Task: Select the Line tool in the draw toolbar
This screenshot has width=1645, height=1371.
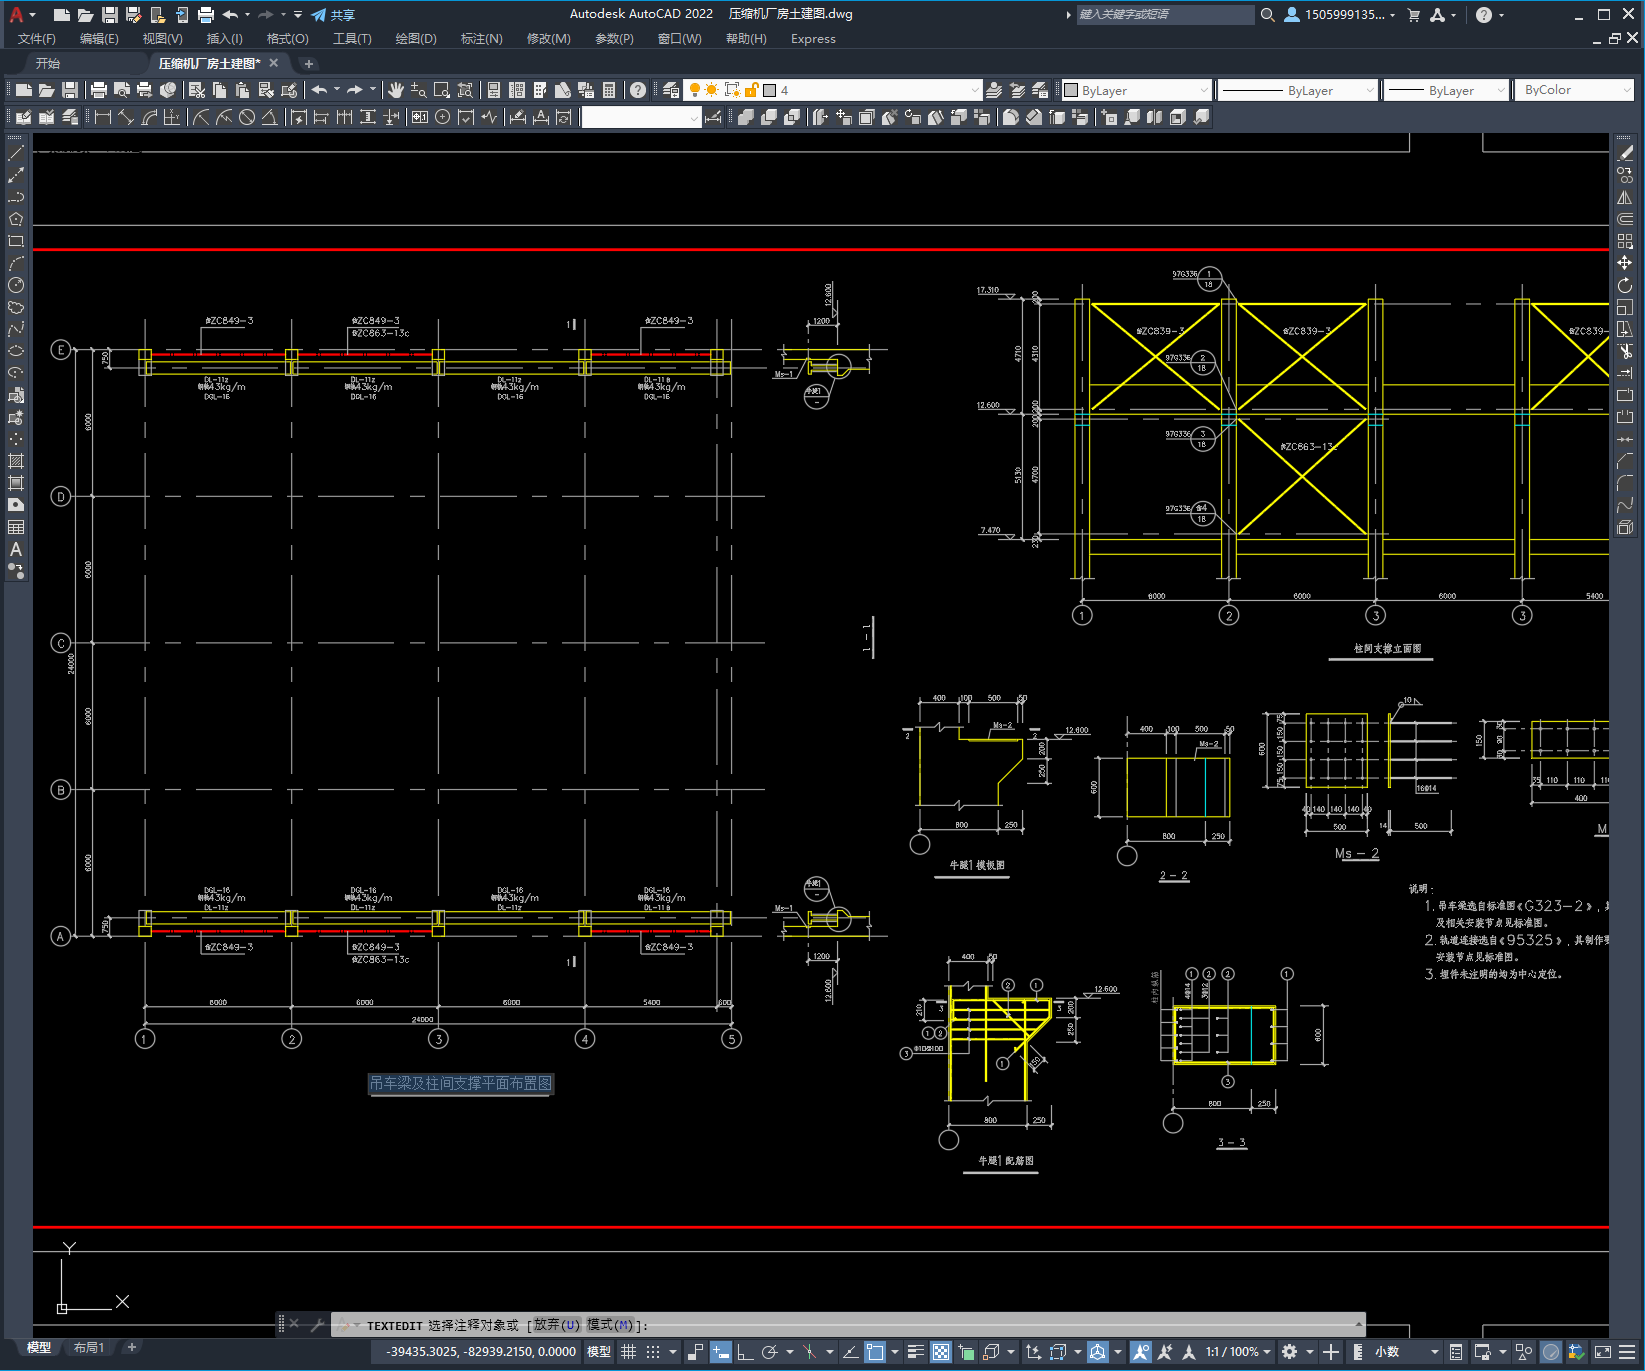Action: [x=16, y=153]
